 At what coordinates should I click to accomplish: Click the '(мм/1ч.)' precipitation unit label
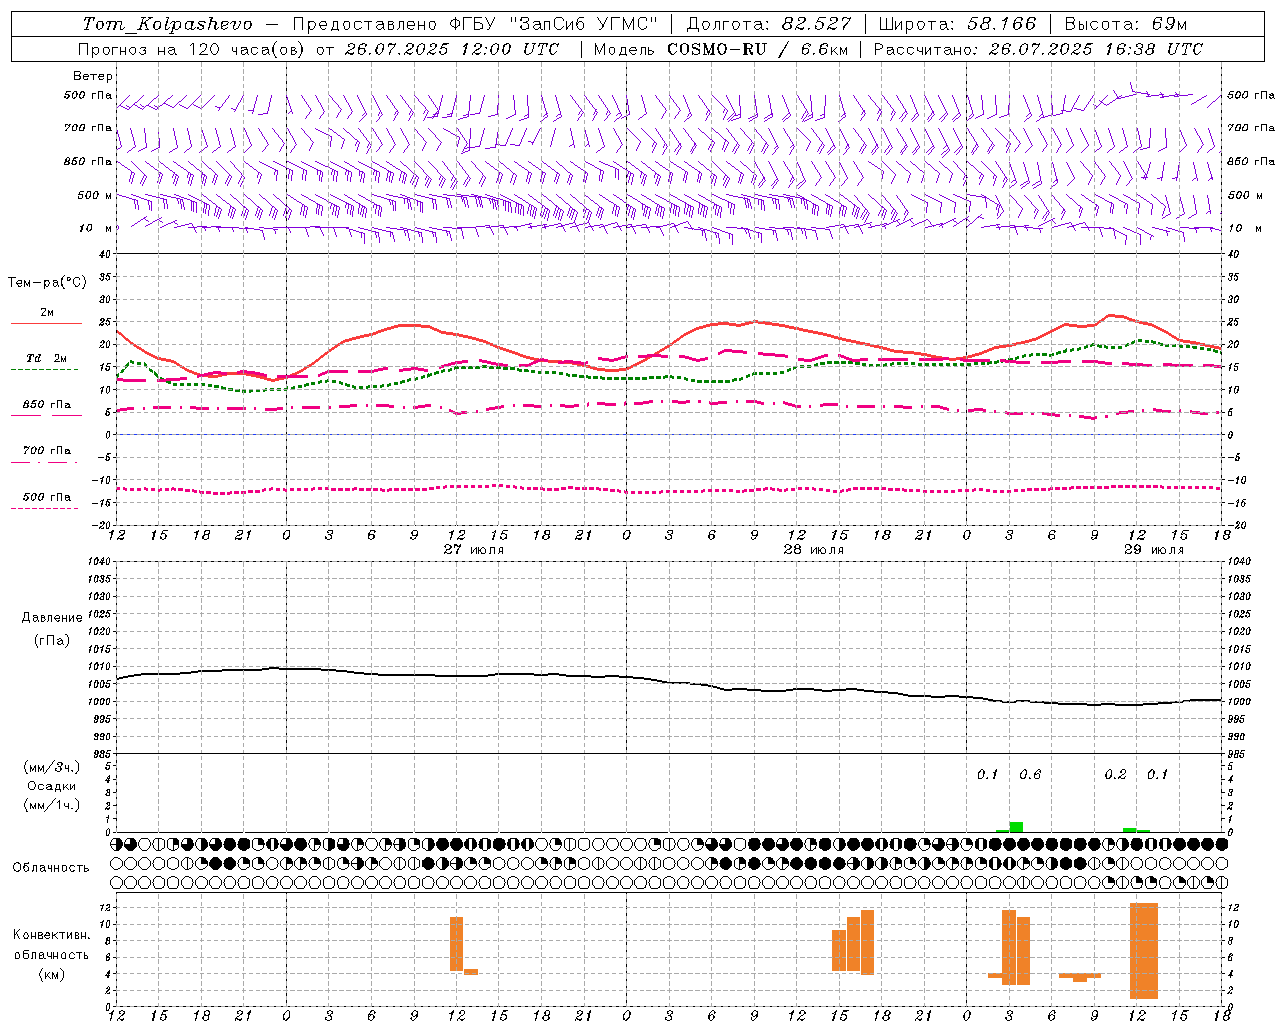52,805
